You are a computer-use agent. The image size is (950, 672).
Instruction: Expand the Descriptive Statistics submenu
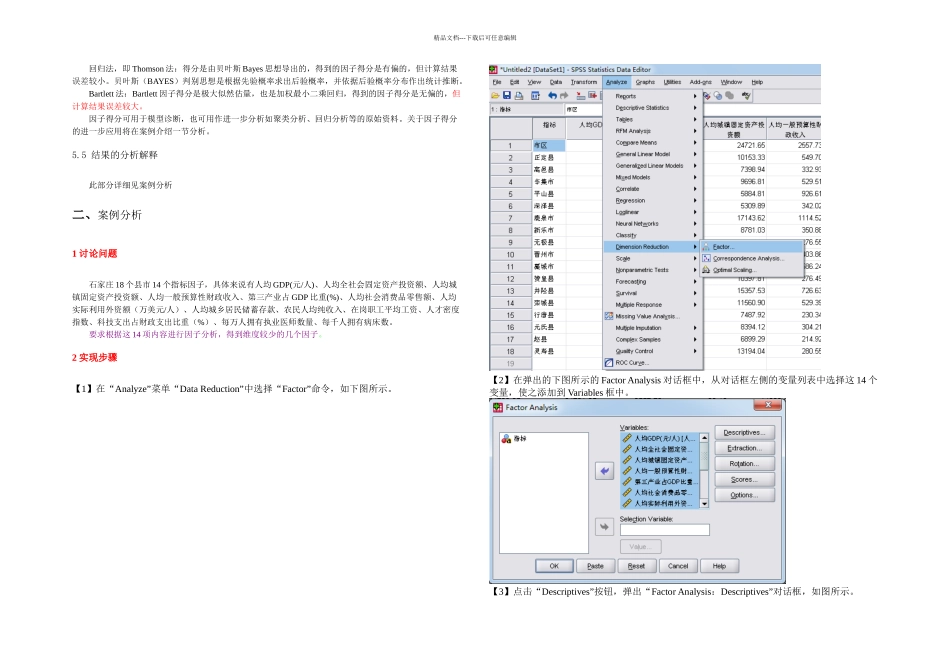click(642, 107)
